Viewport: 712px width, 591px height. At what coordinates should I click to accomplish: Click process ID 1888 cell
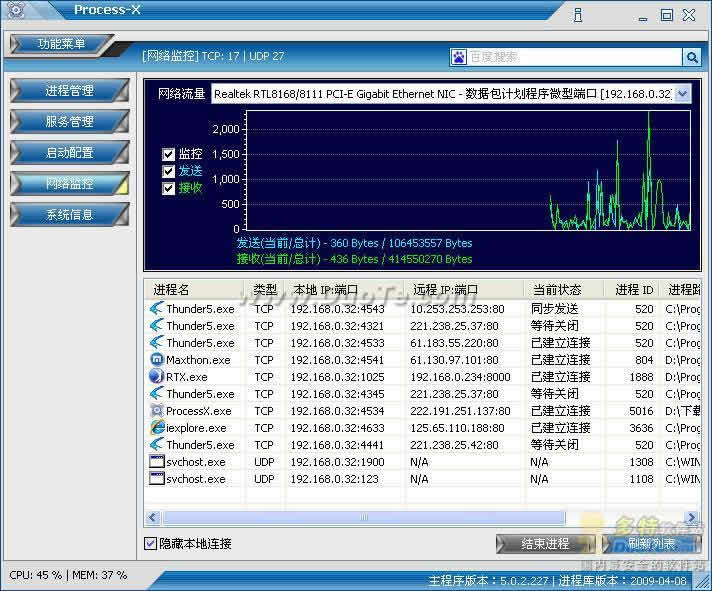point(641,377)
